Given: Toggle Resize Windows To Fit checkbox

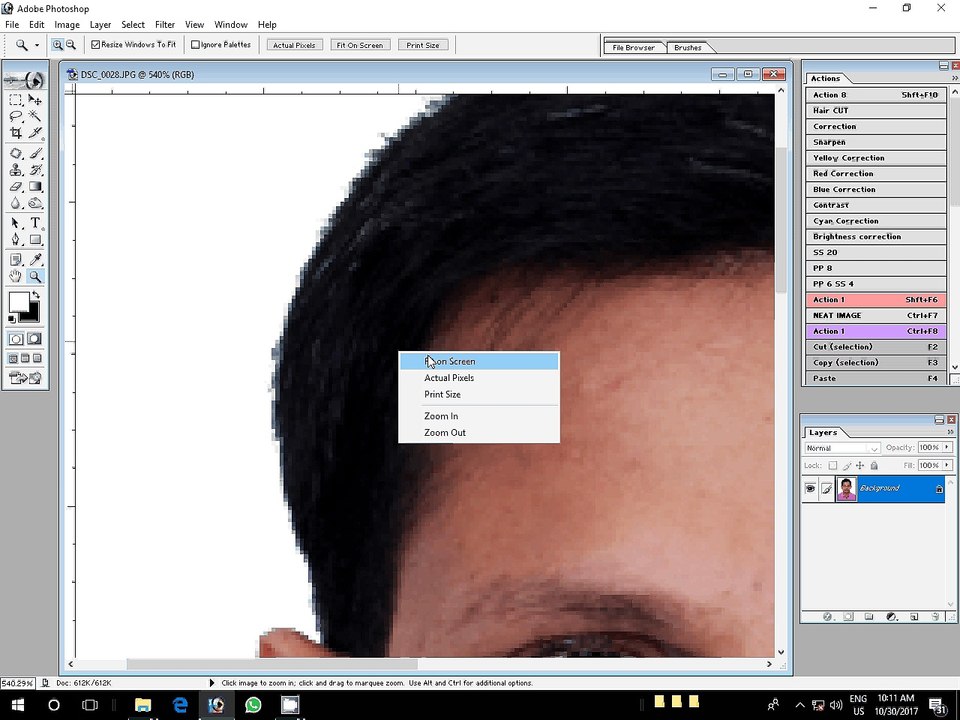Looking at the screenshot, I should 96,45.
